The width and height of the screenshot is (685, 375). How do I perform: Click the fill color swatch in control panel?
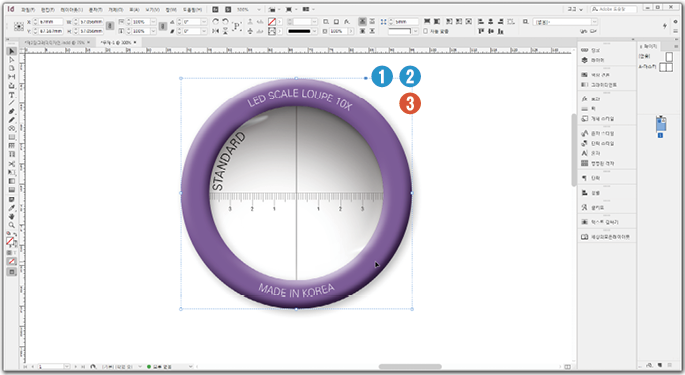coord(272,22)
